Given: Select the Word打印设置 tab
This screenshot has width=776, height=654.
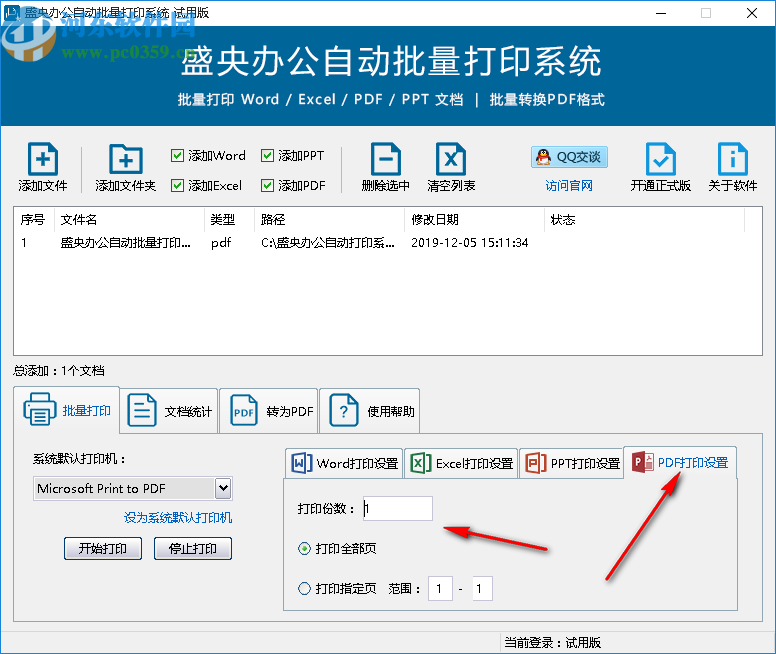Looking at the screenshot, I should 344,463.
